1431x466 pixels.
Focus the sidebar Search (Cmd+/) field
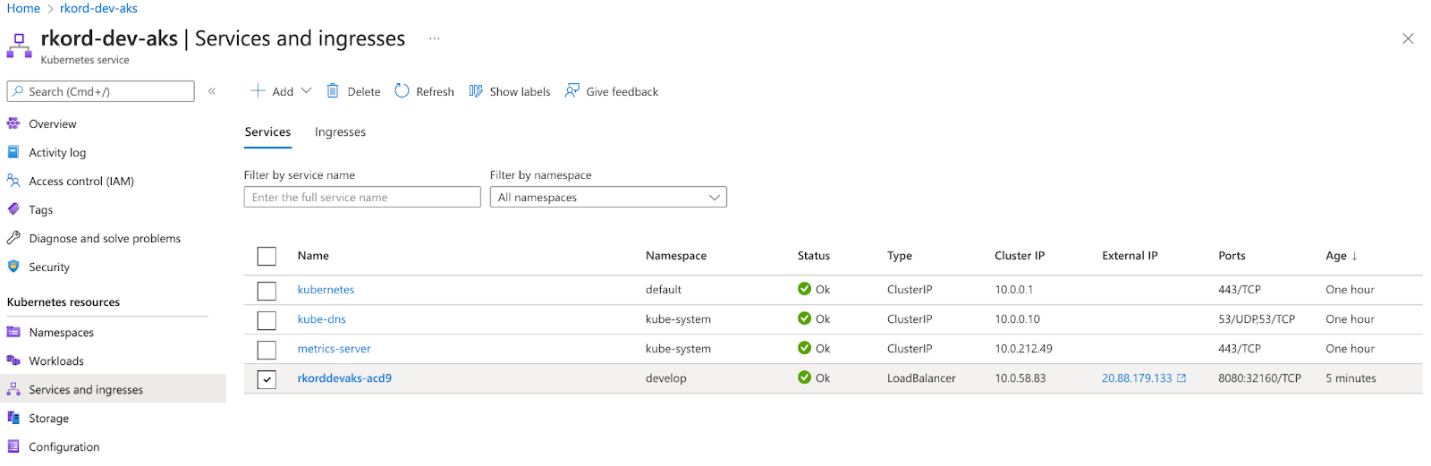tap(100, 91)
